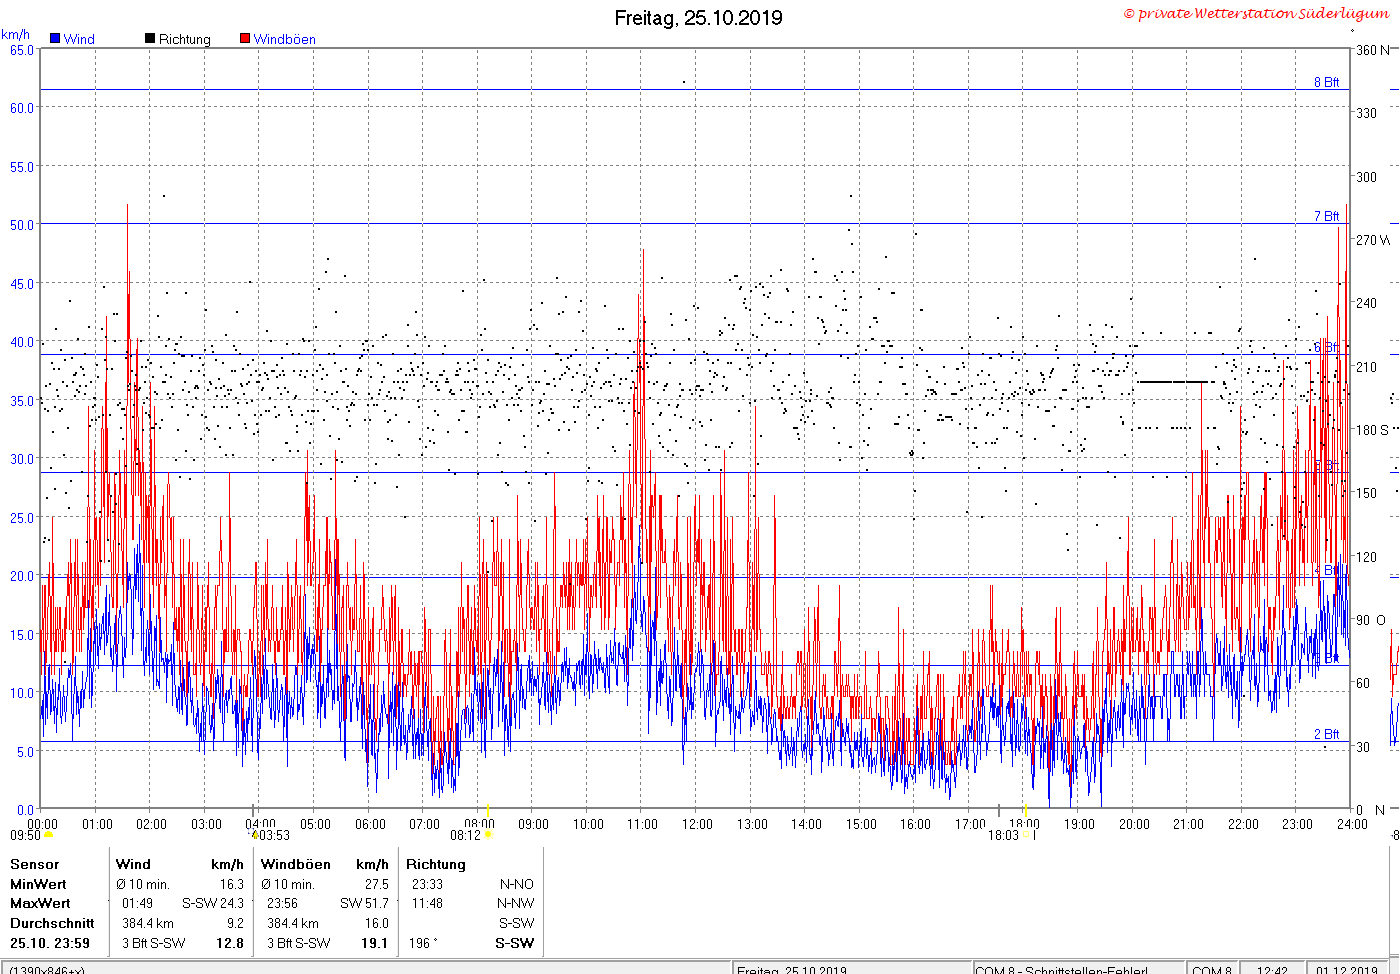Select the Richtung legend label
Viewport: 1400px width, 974px height.
tap(184, 39)
